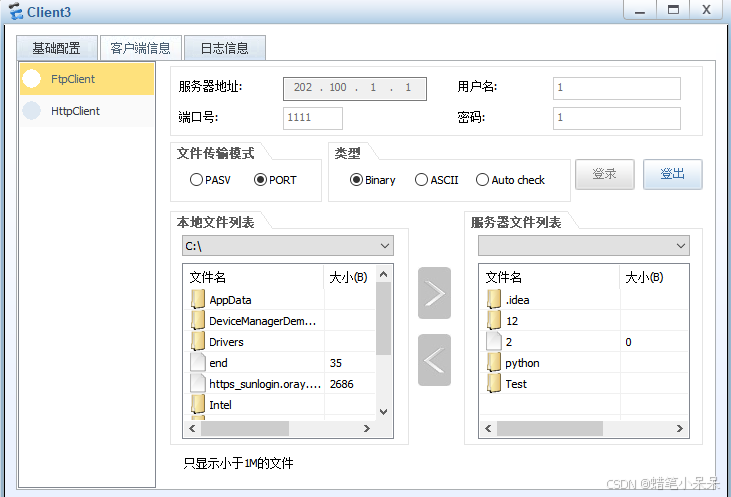This screenshot has width=731, height=497.
Task: Click the 登录 login button
Action: pos(605,174)
